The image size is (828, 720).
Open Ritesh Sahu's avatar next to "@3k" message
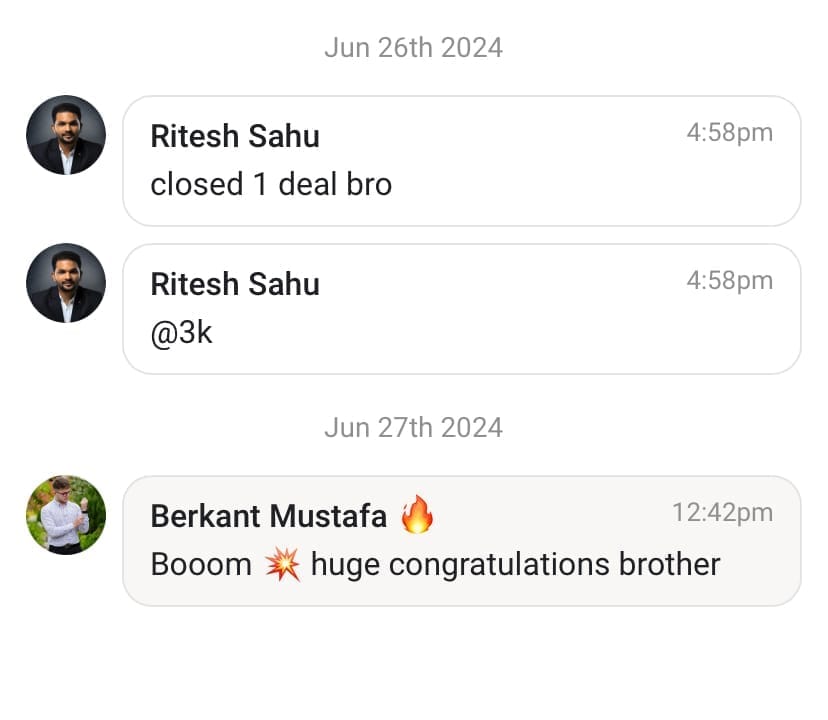(66, 283)
